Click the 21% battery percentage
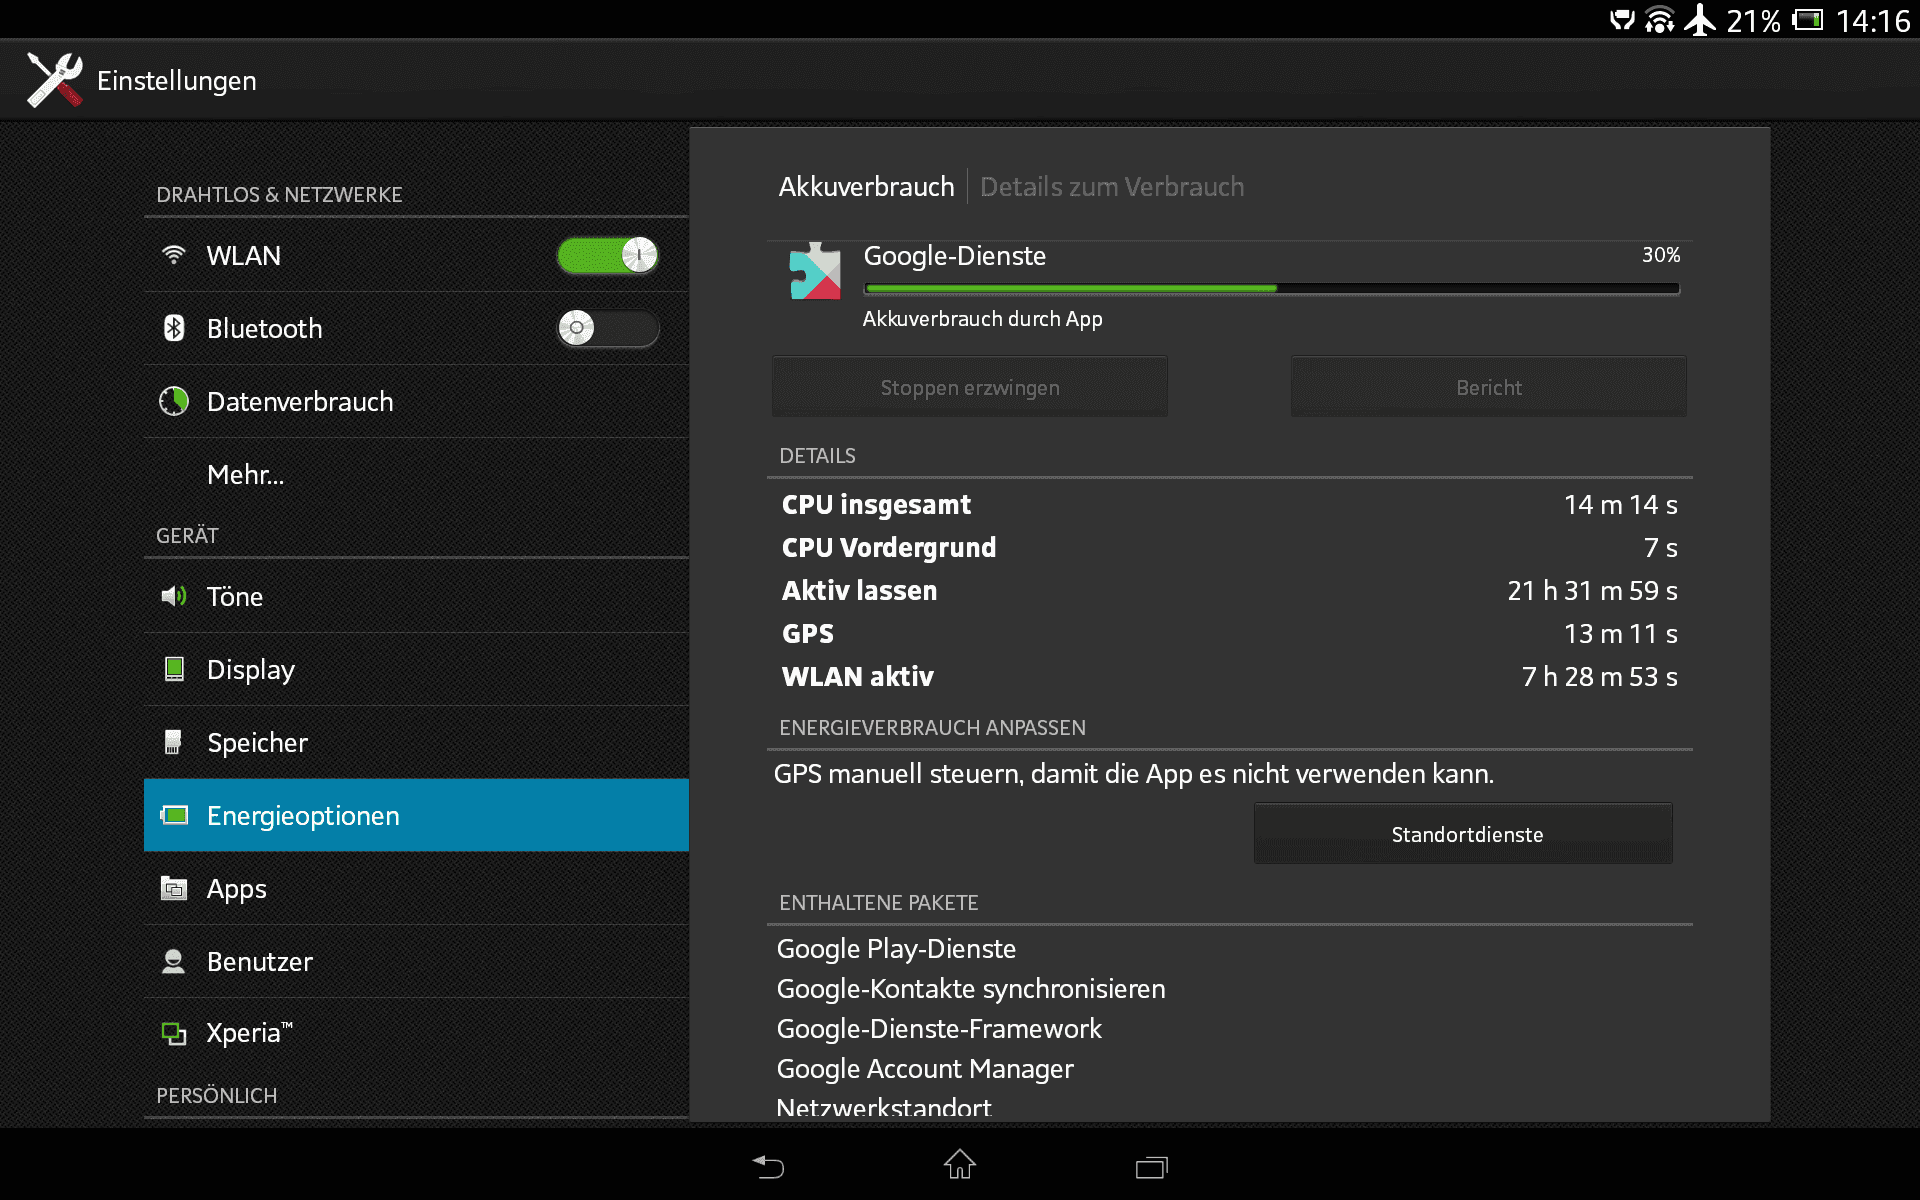The height and width of the screenshot is (1200, 1920). [1753, 21]
